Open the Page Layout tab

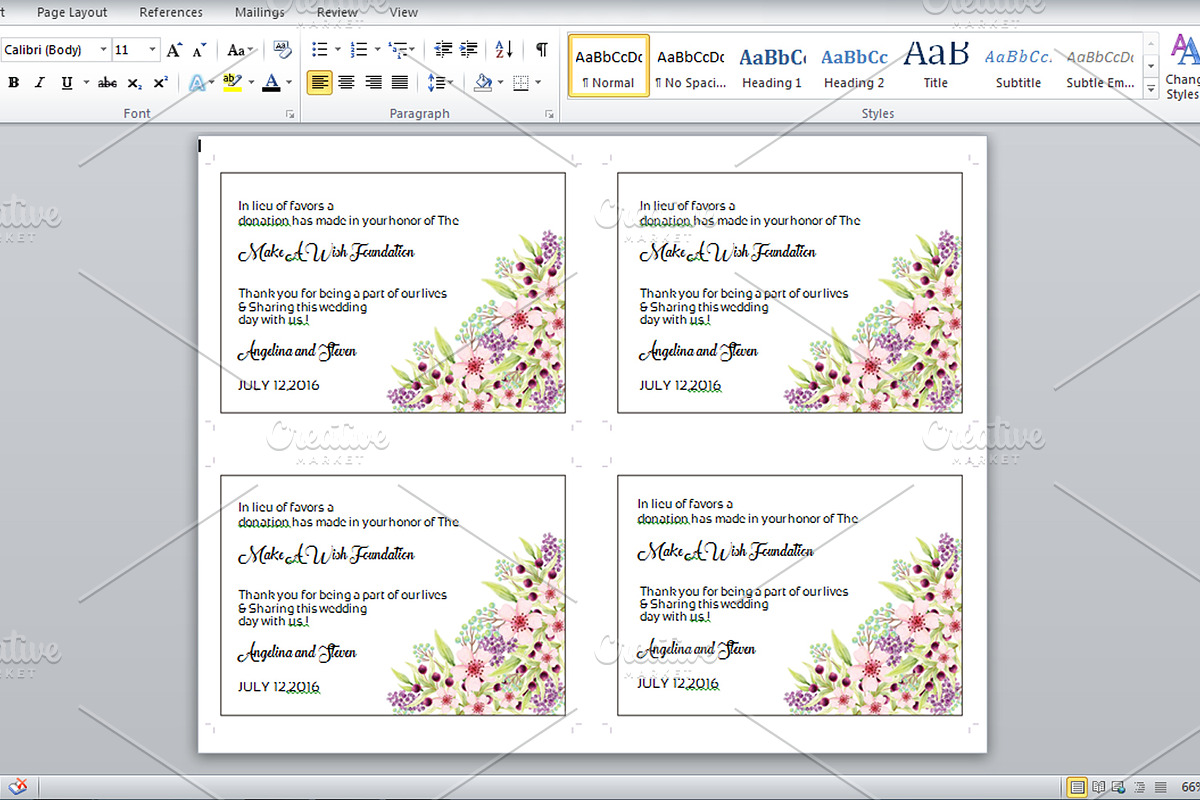[x=72, y=12]
